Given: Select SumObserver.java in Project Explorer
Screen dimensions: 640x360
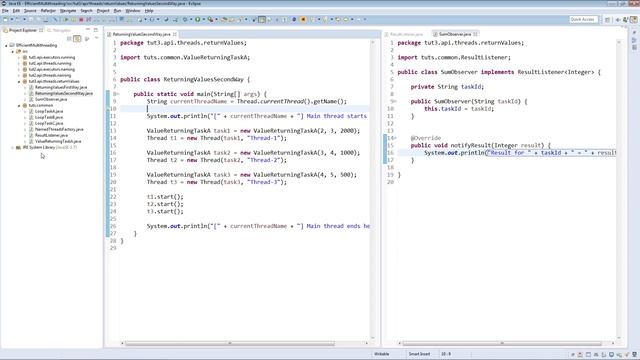Looking at the screenshot, I should (x=51, y=99).
